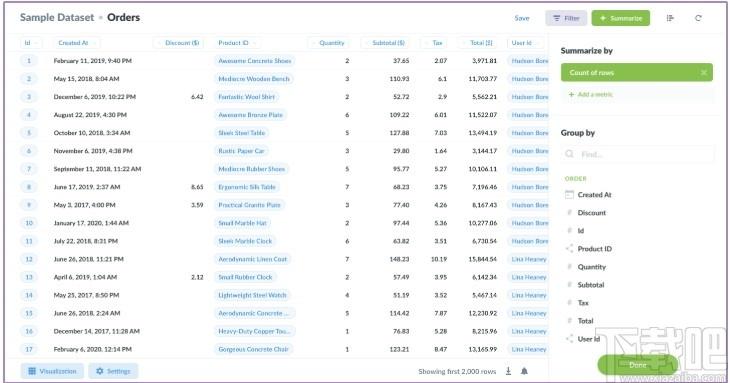Open the Visualization tab at bottom

[52, 371]
